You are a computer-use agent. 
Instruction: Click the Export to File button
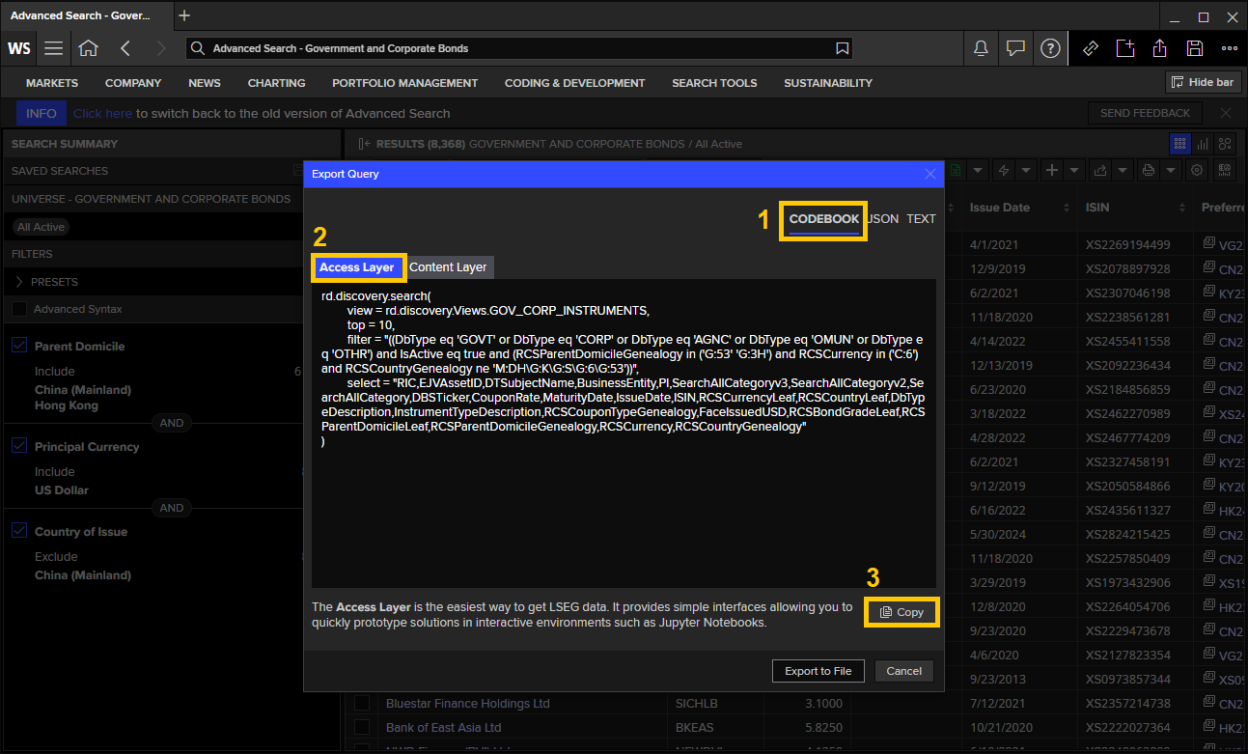point(818,671)
